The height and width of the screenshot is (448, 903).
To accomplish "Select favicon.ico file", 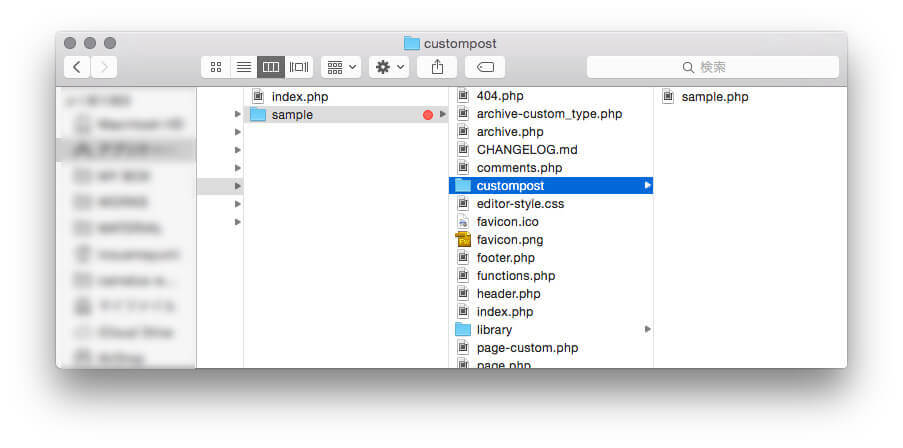I will (x=551, y=222).
